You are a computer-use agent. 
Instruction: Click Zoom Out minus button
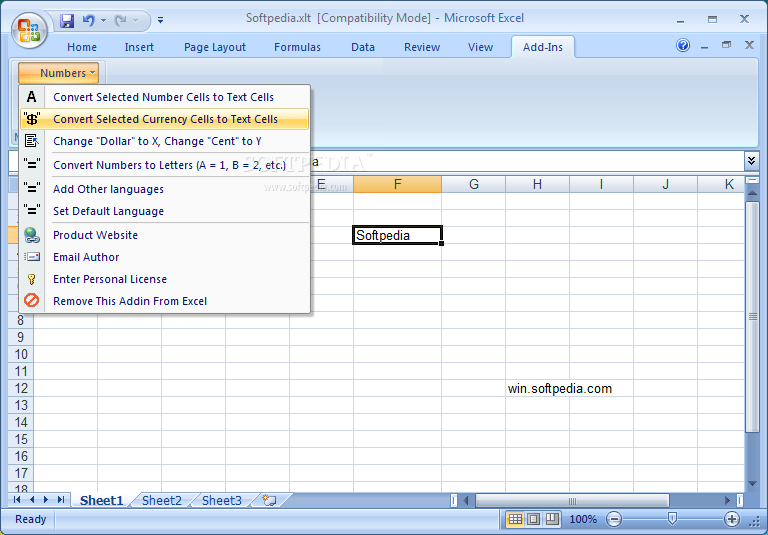[614, 519]
